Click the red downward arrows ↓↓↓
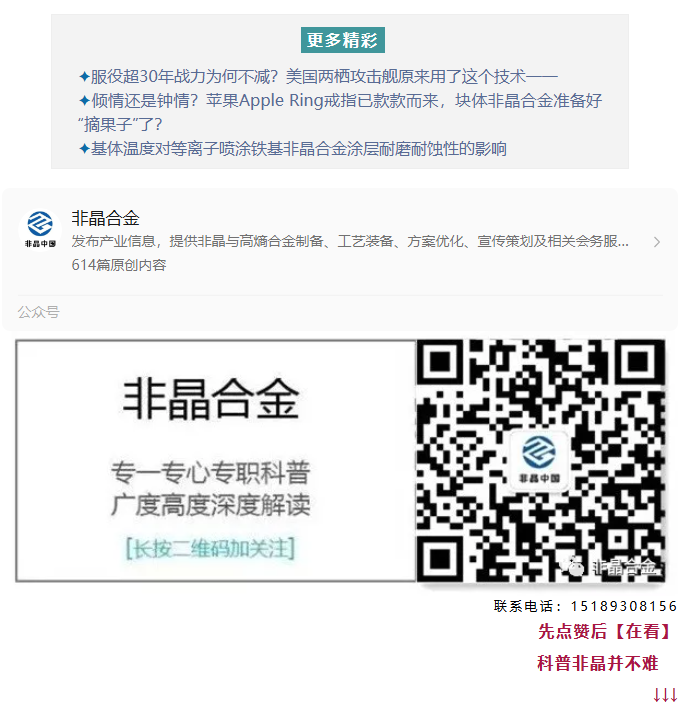The image size is (688, 725). (x=665, y=694)
